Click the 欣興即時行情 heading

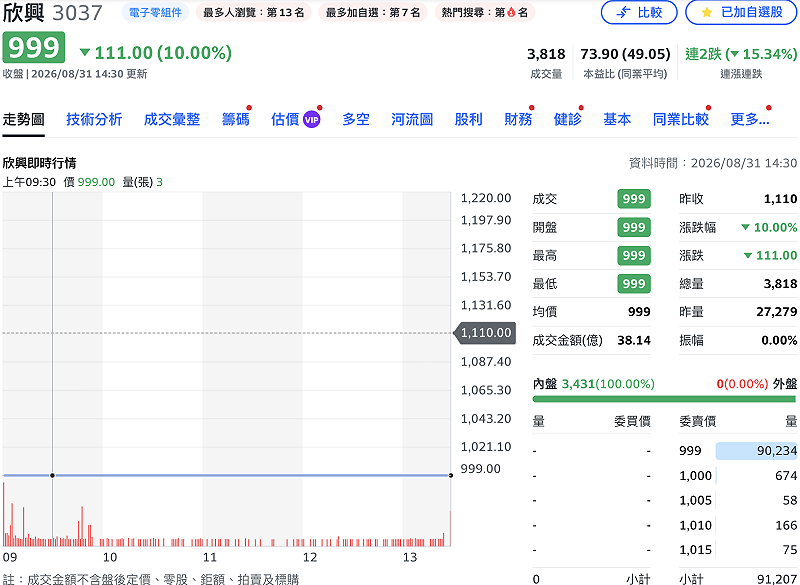(x=39, y=163)
